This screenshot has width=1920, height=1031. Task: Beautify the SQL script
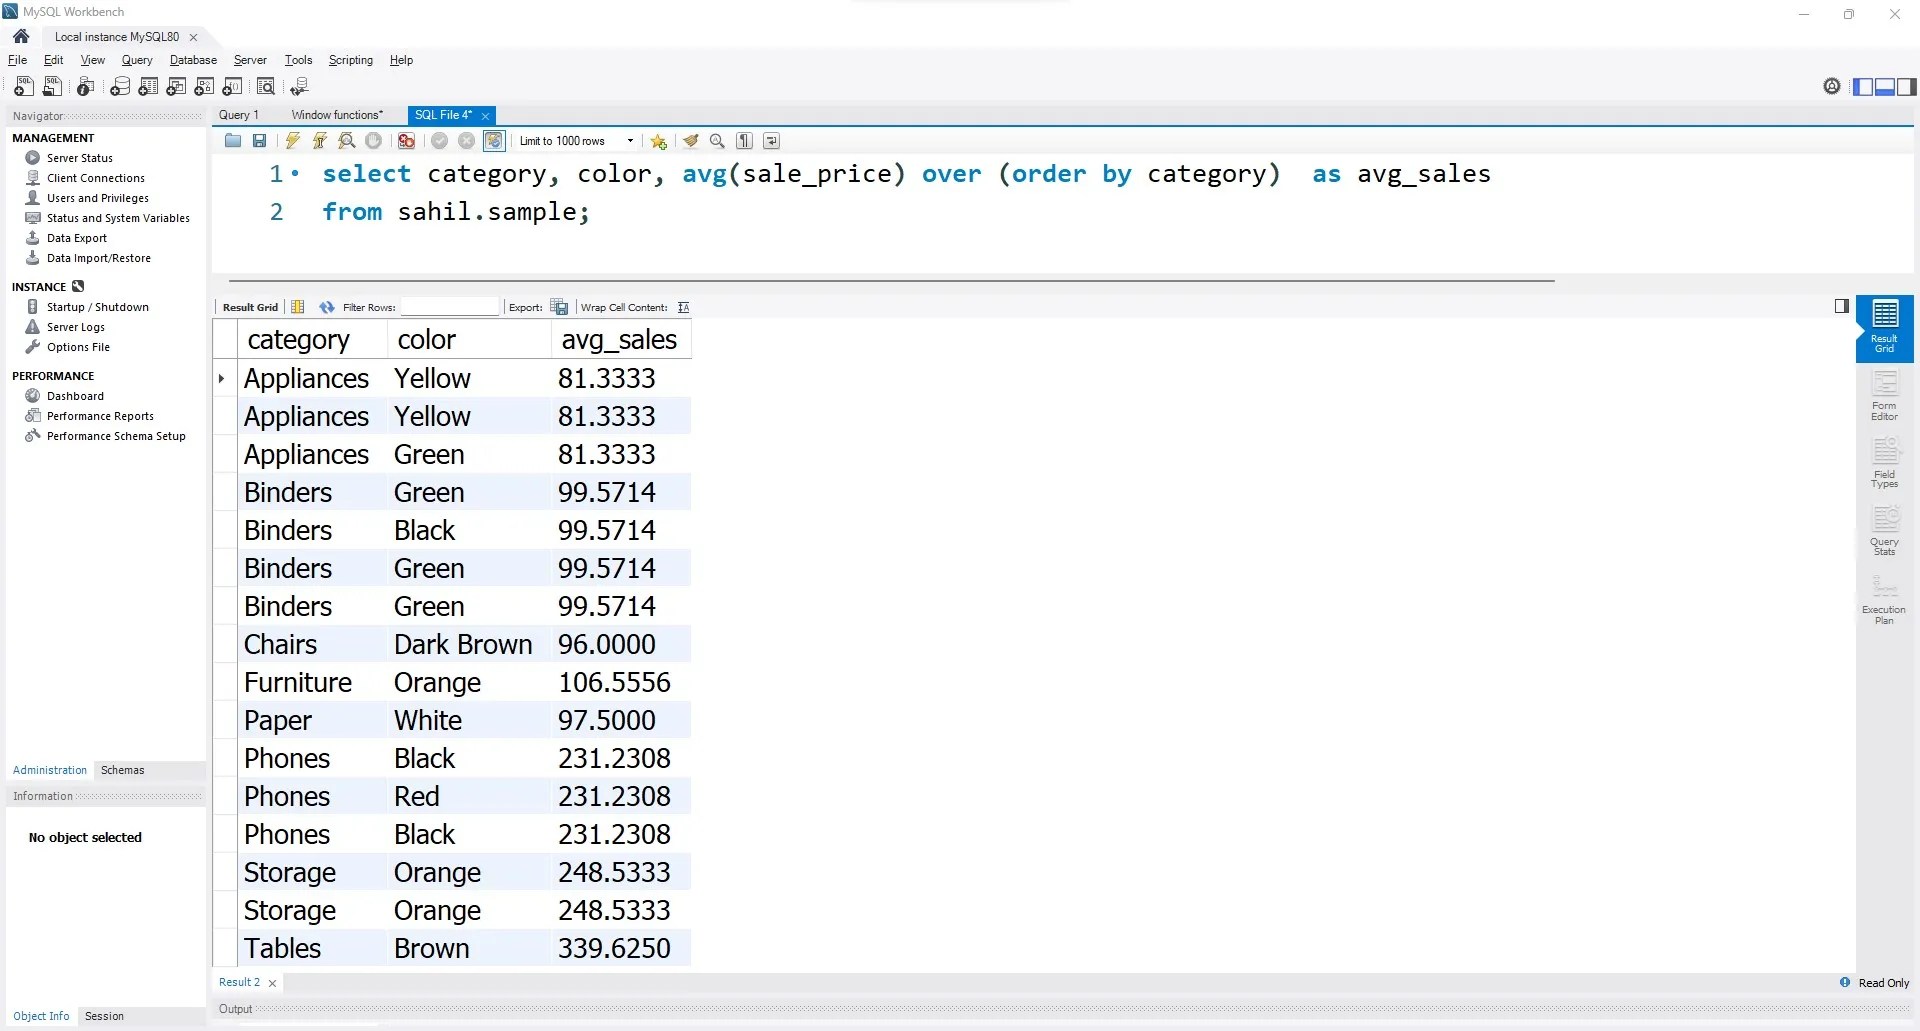coord(691,140)
